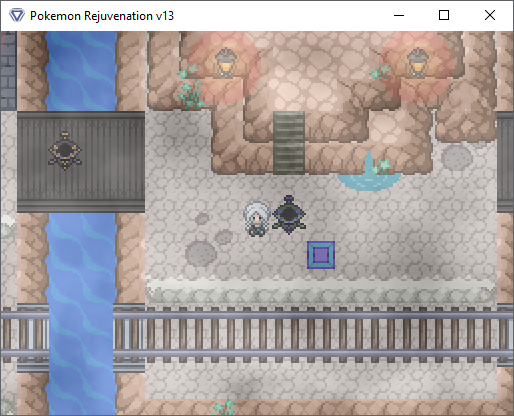Select the dark Pokemon beside the player

click(289, 215)
